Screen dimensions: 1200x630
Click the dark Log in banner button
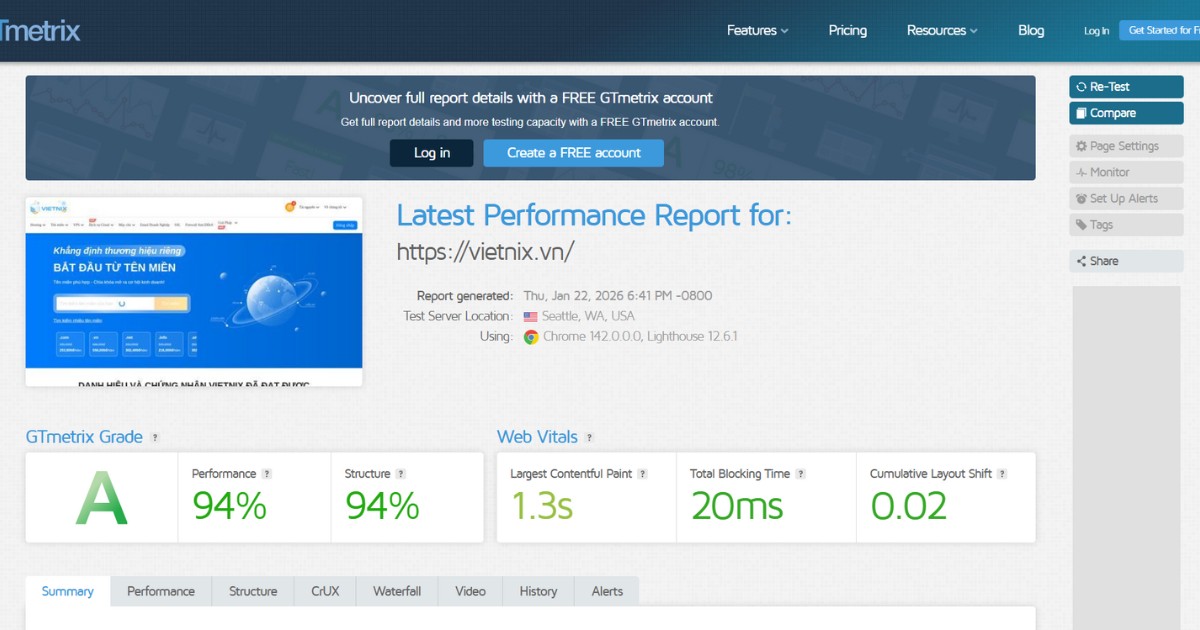tap(431, 153)
